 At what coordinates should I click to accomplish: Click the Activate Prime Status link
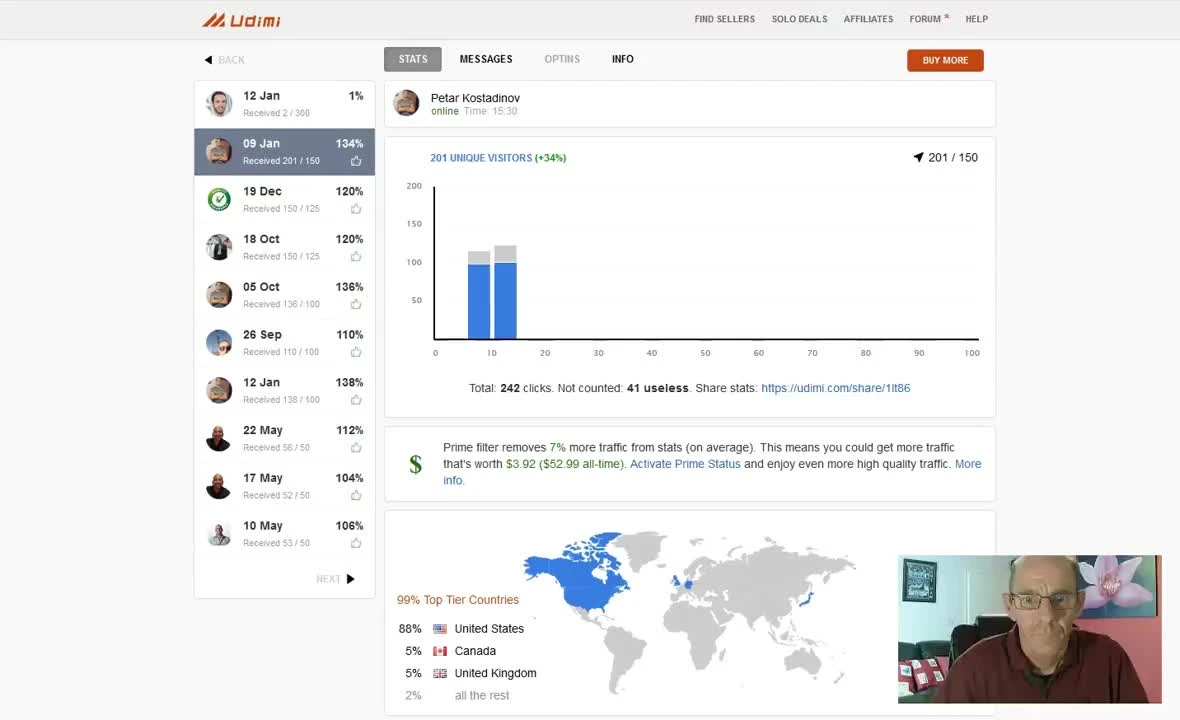685,464
